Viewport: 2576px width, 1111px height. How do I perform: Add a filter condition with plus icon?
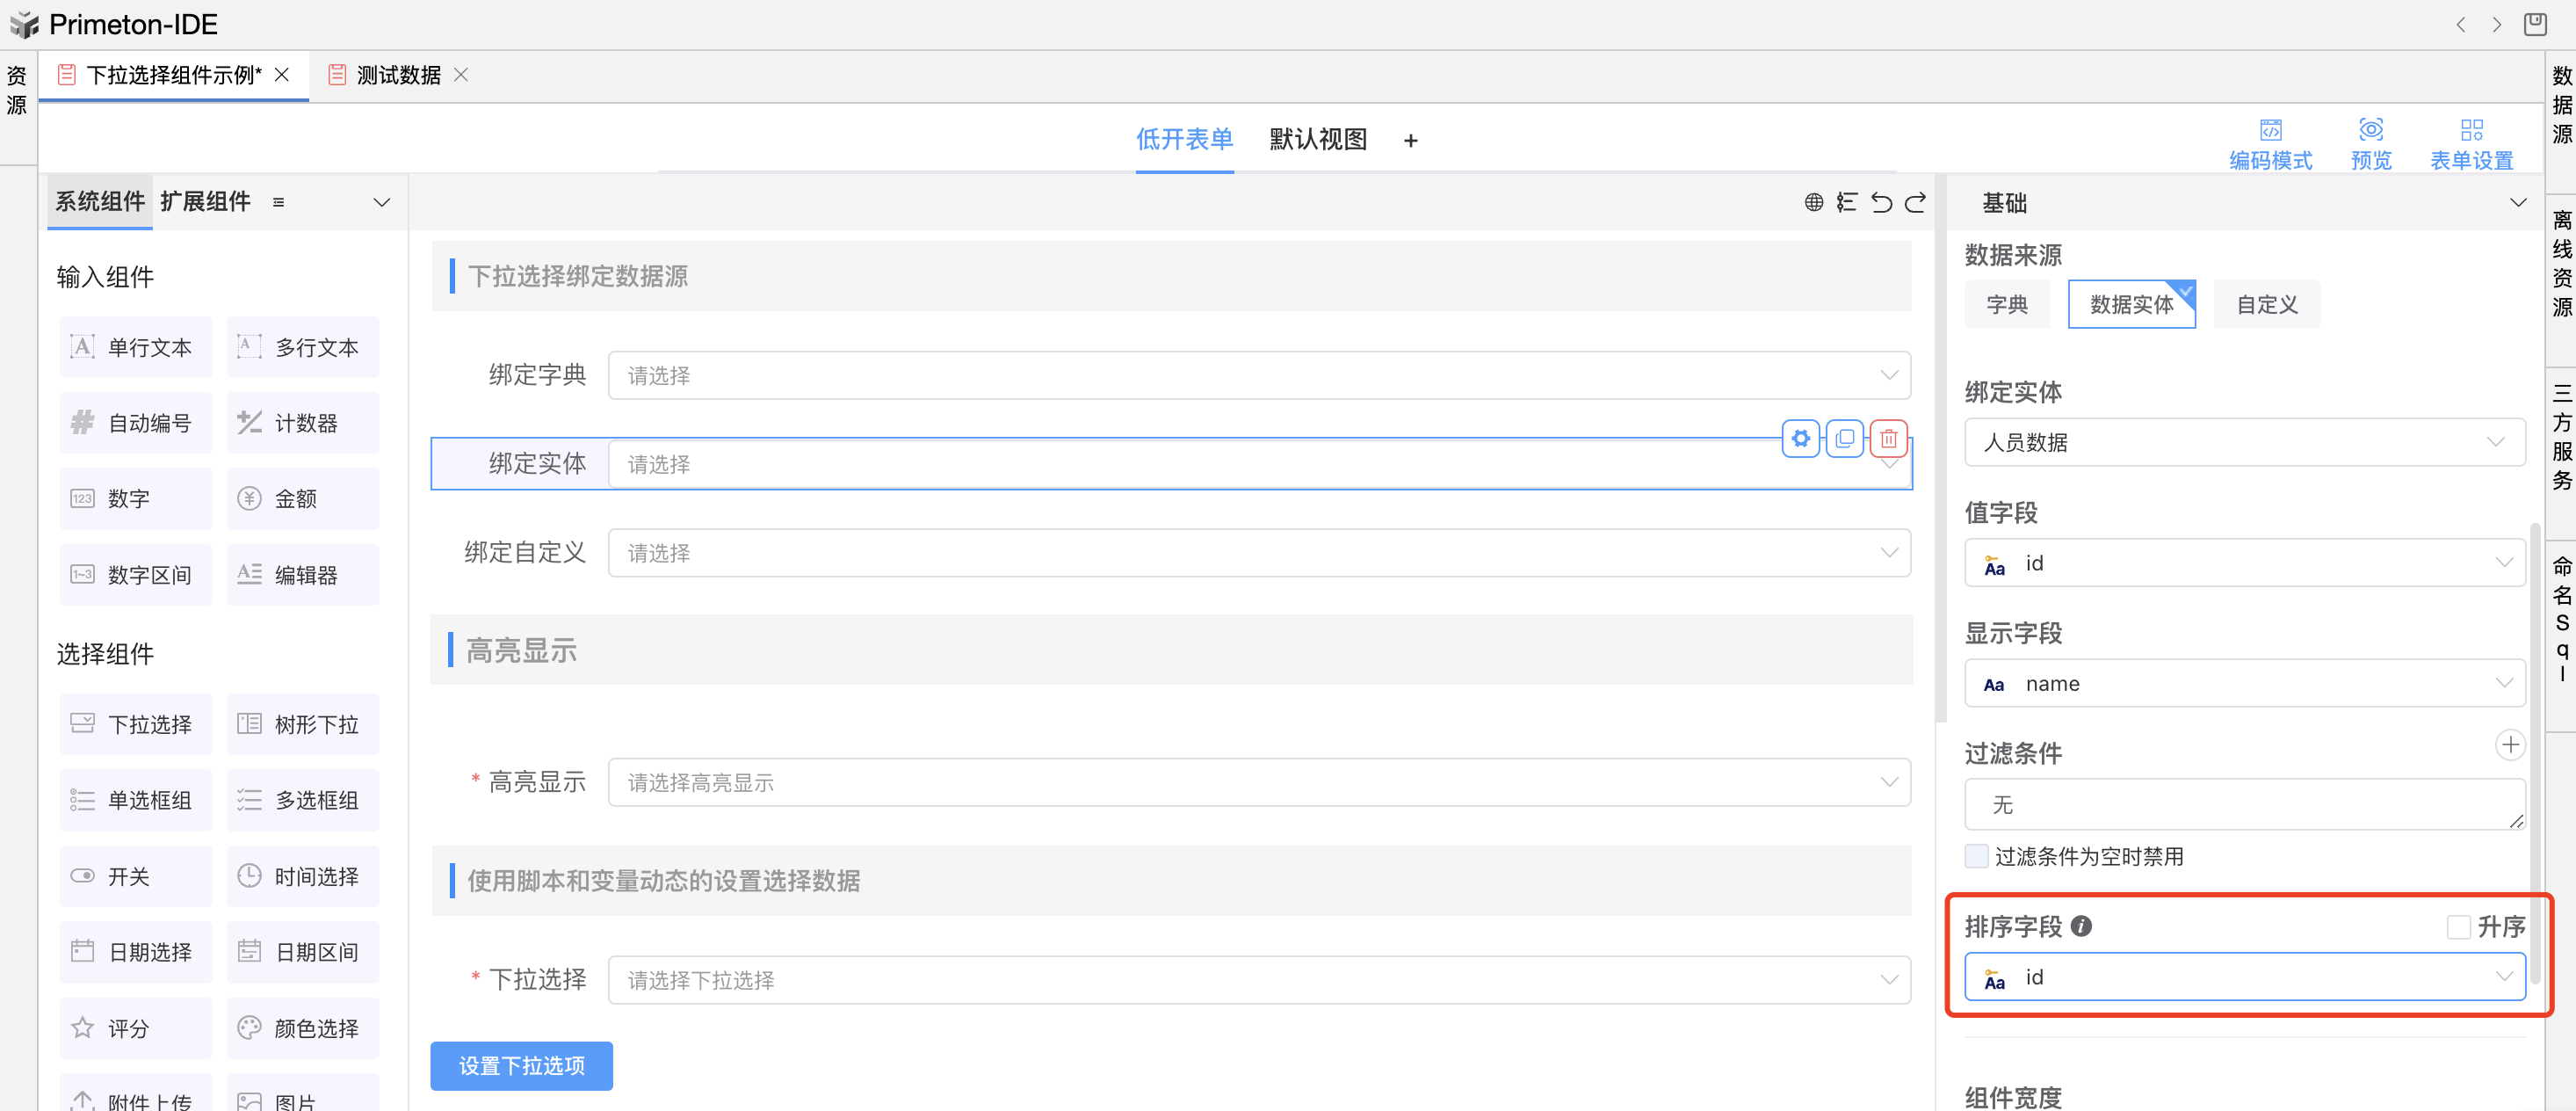(x=2510, y=745)
